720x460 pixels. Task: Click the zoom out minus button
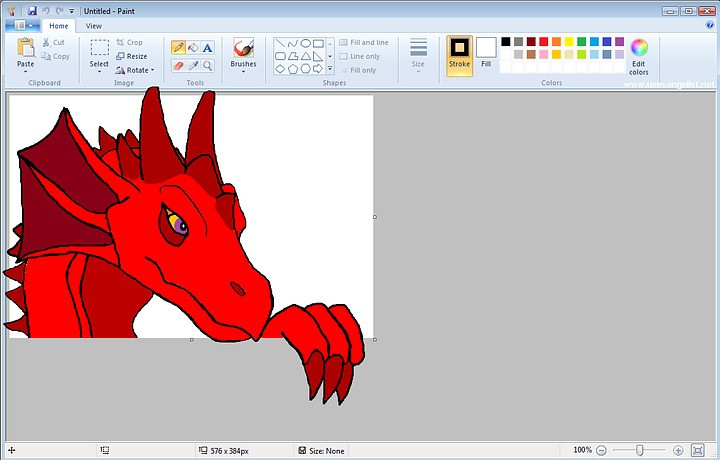(x=602, y=451)
